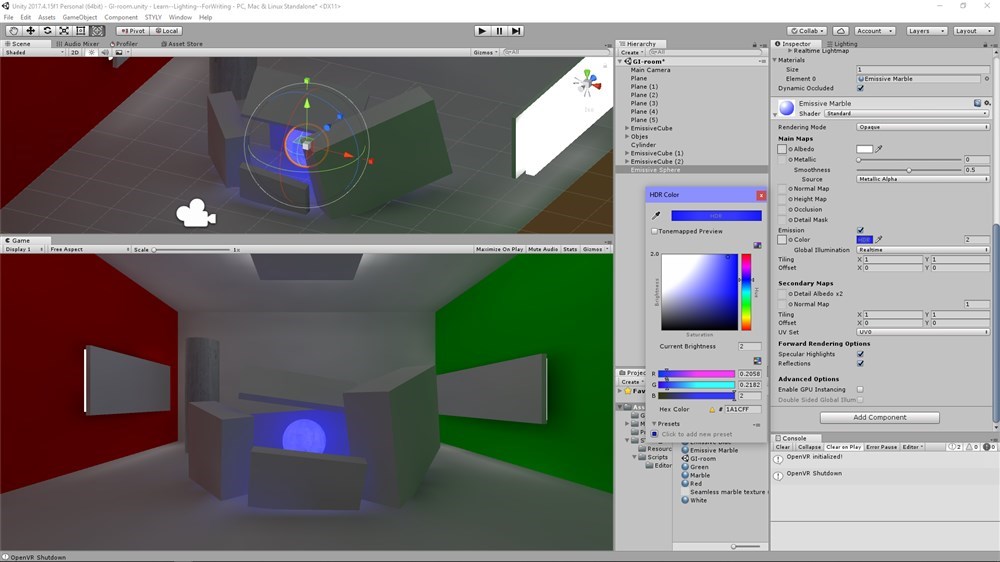Click inside the saturation-brightness color square
The width and height of the screenshot is (1000, 562).
pyautogui.click(x=700, y=292)
